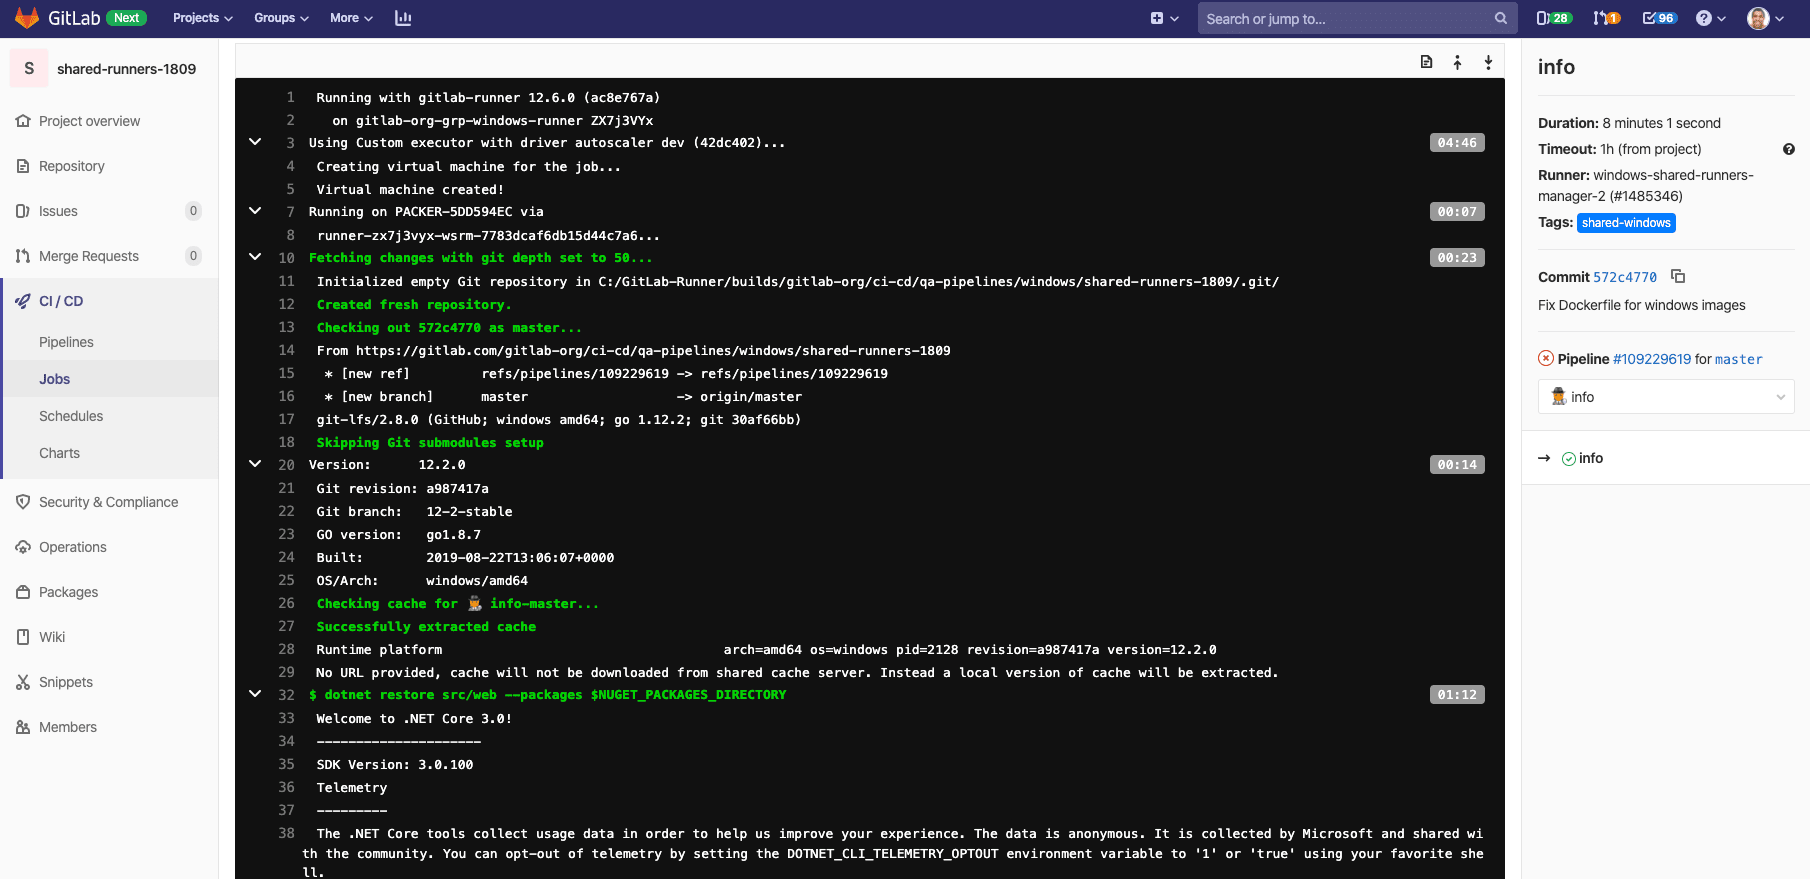Open pipeline #109229619 link
Viewport: 1810px width, 879px height.
(1652, 359)
